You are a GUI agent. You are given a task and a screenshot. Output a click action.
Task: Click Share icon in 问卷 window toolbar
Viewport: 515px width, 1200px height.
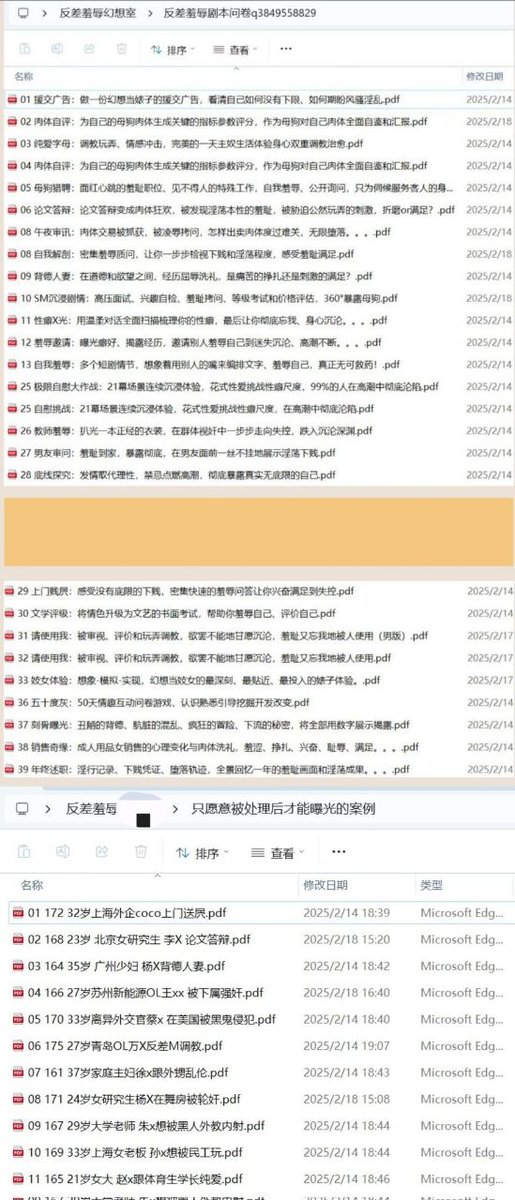(x=88, y=48)
